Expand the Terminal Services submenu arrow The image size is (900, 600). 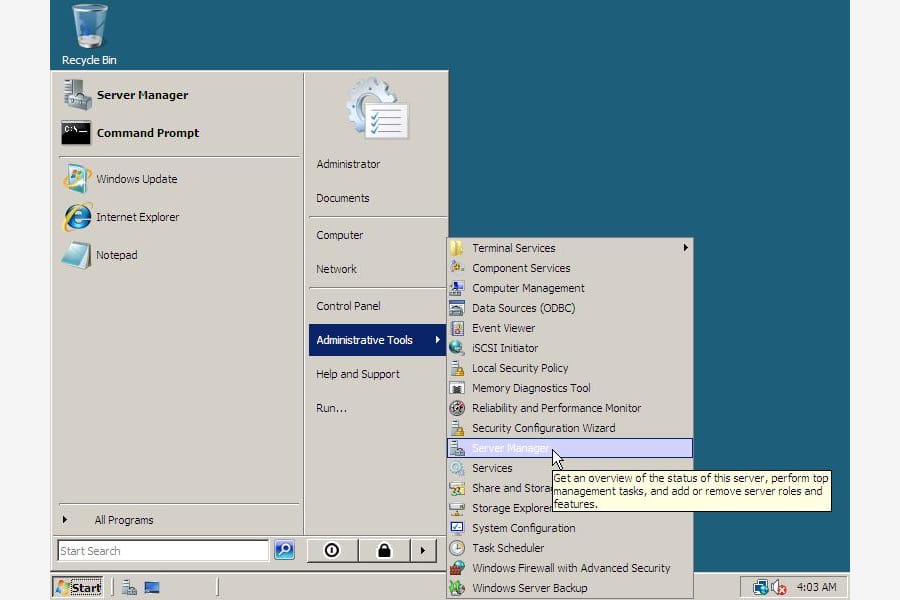coord(685,247)
